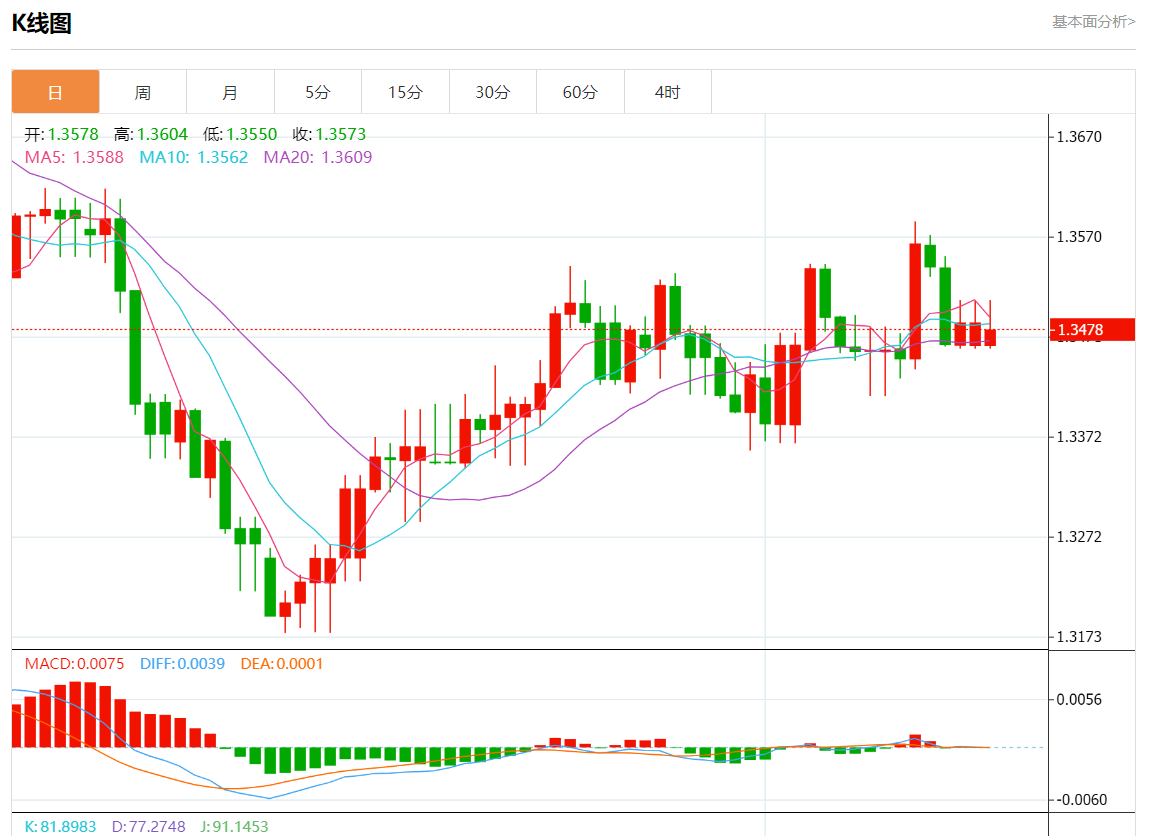
Task: Click the K线图 heading
Action: coord(41,24)
